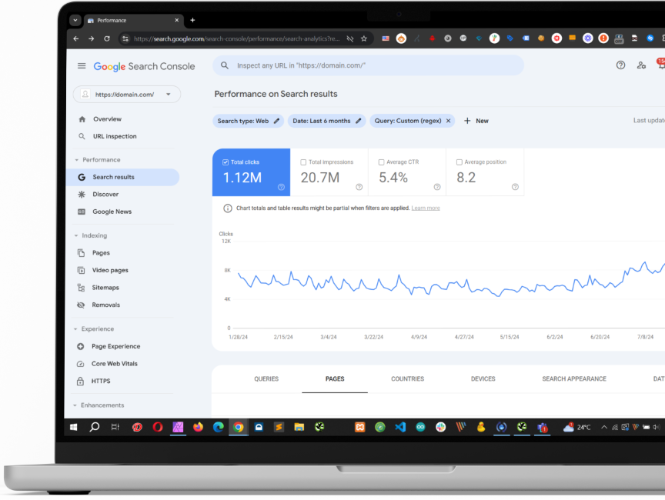Open the property selector dropdown
Screen dimensions: 665x500
pyautogui.click(x=127, y=94)
